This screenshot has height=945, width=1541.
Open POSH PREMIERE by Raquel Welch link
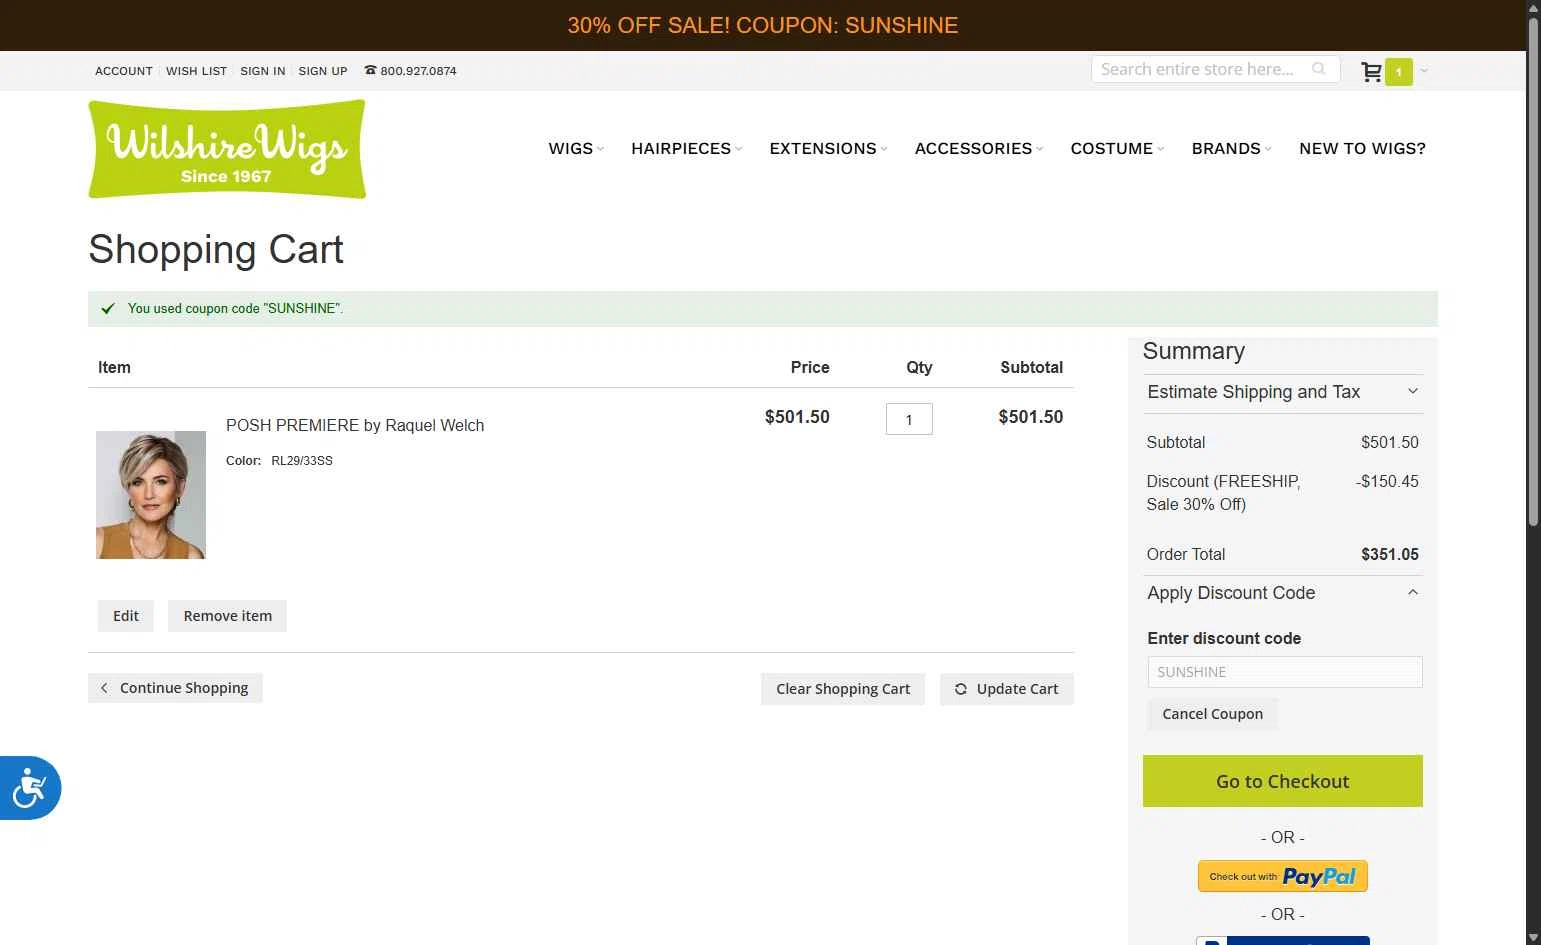coord(355,425)
